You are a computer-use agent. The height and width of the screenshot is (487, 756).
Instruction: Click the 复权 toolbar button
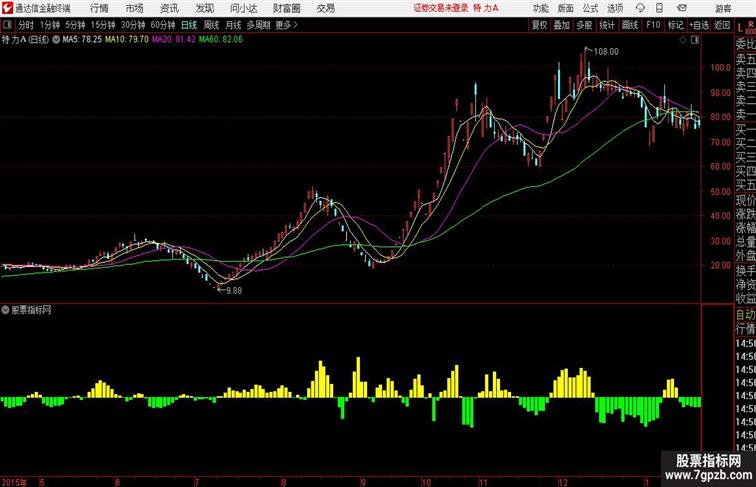539,25
